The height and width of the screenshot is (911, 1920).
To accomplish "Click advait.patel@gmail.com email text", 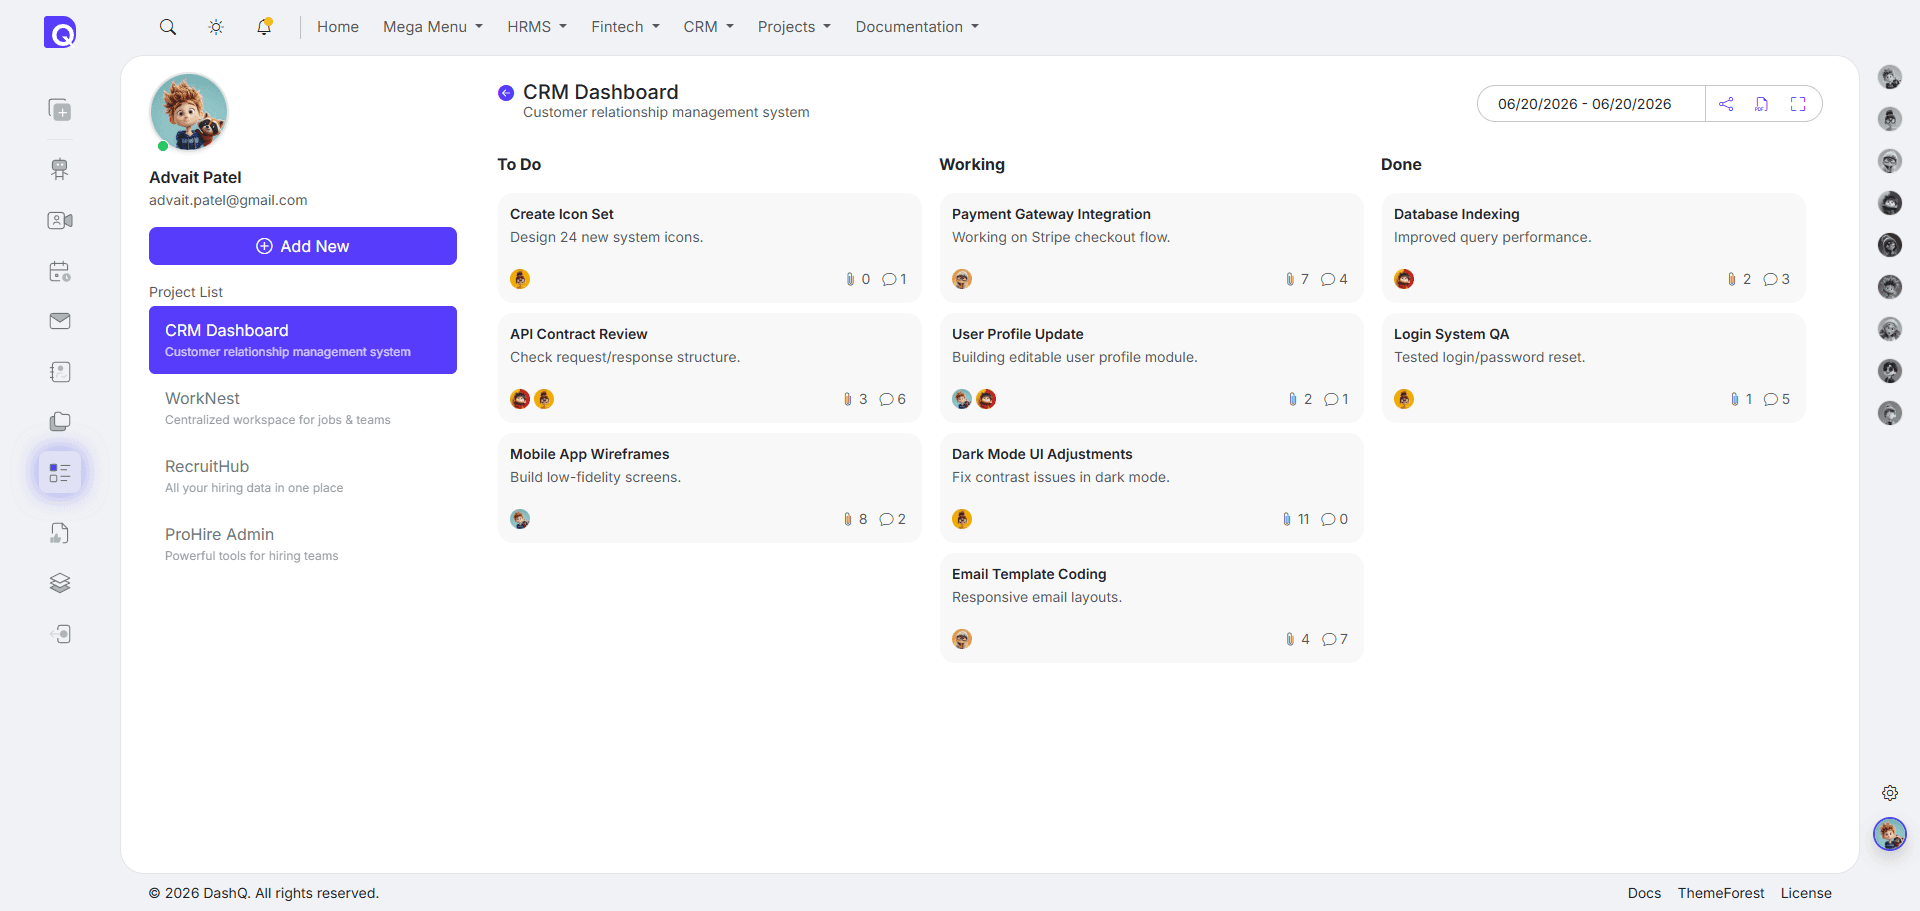I will coord(228,200).
